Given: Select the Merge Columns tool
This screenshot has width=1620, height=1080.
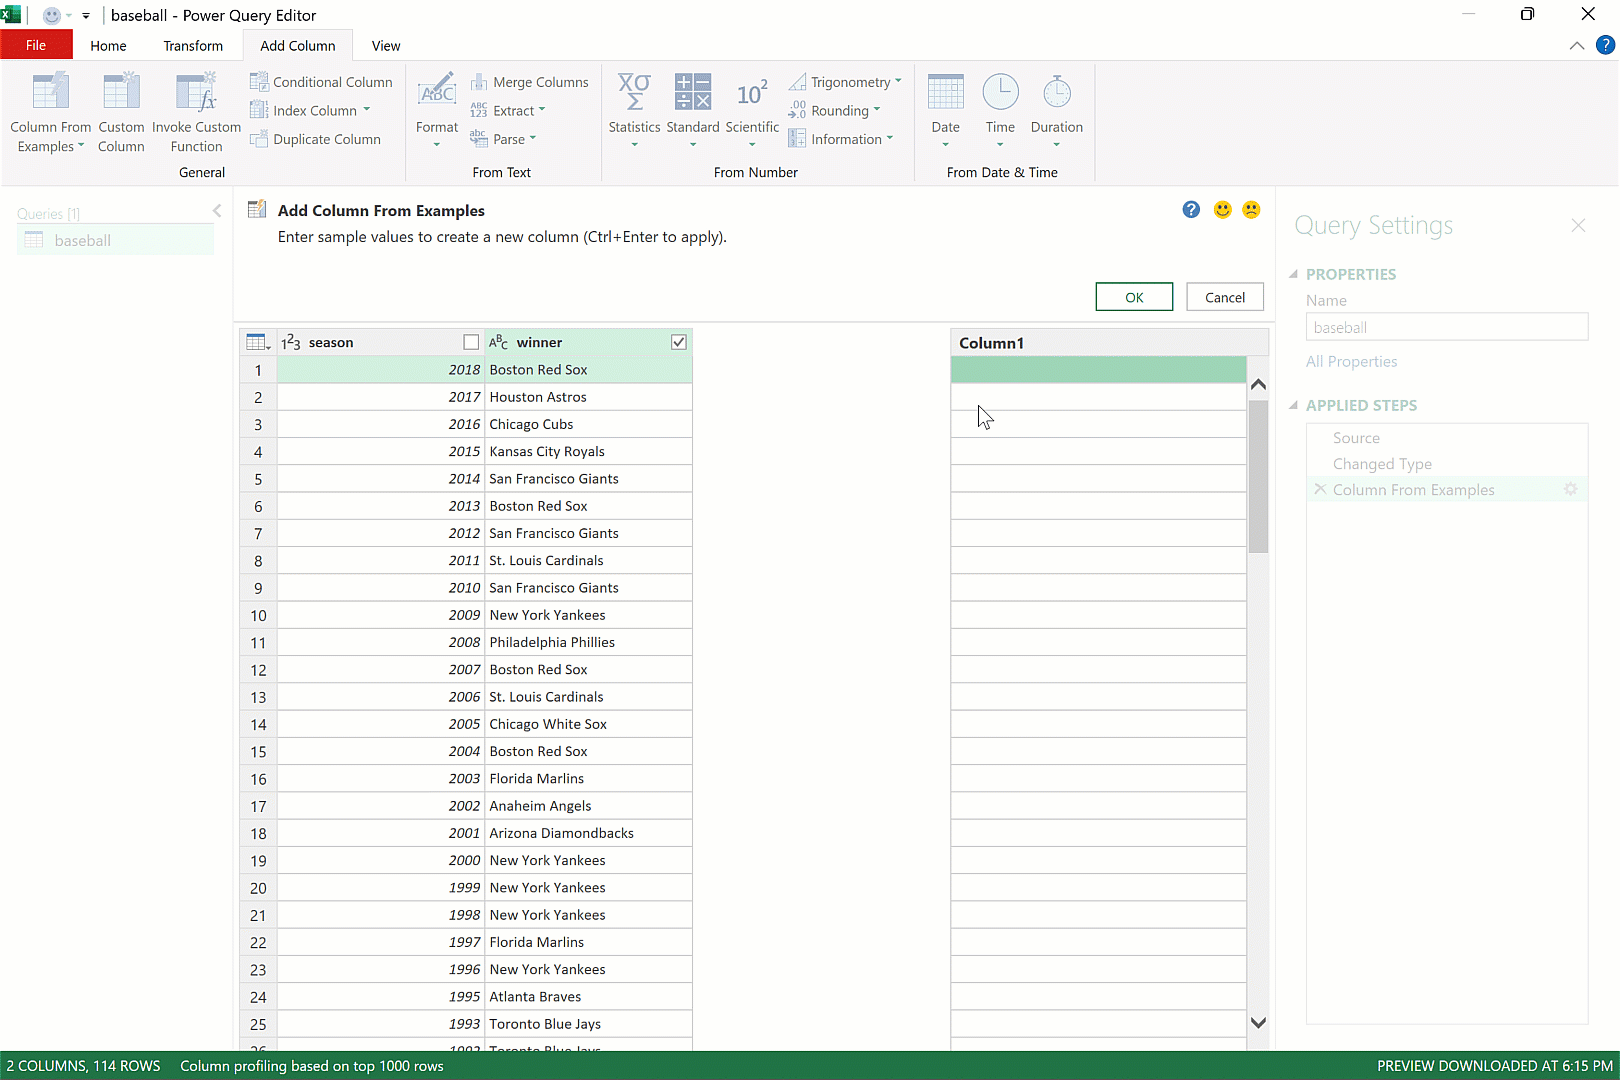Looking at the screenshot, I should coord(530,82).
